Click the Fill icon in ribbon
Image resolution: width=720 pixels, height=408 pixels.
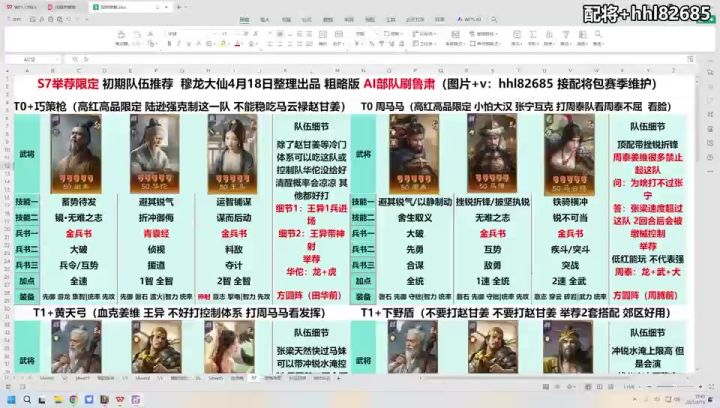(517, 35)
